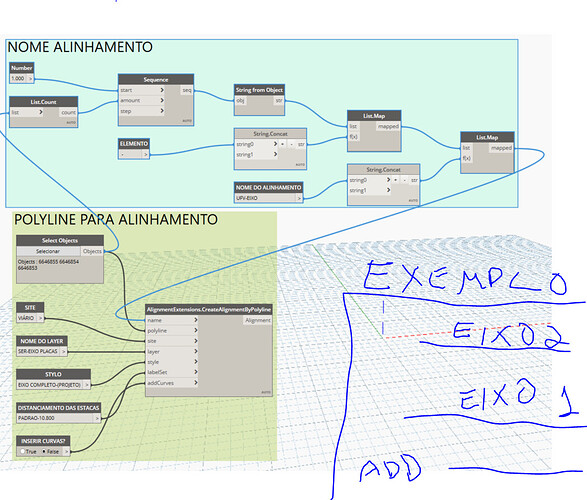Expand the layer port chevron on CreateAlignmentByPolyline
This screenshot has width=587, height=500.
coord(195,351)
